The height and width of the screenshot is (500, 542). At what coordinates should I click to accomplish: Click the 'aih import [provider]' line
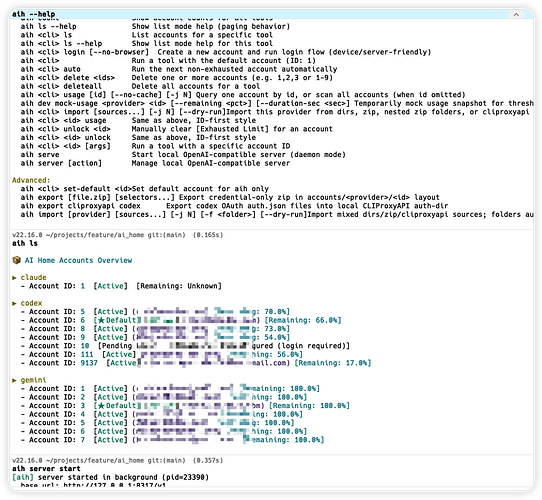tap(277, 214)
